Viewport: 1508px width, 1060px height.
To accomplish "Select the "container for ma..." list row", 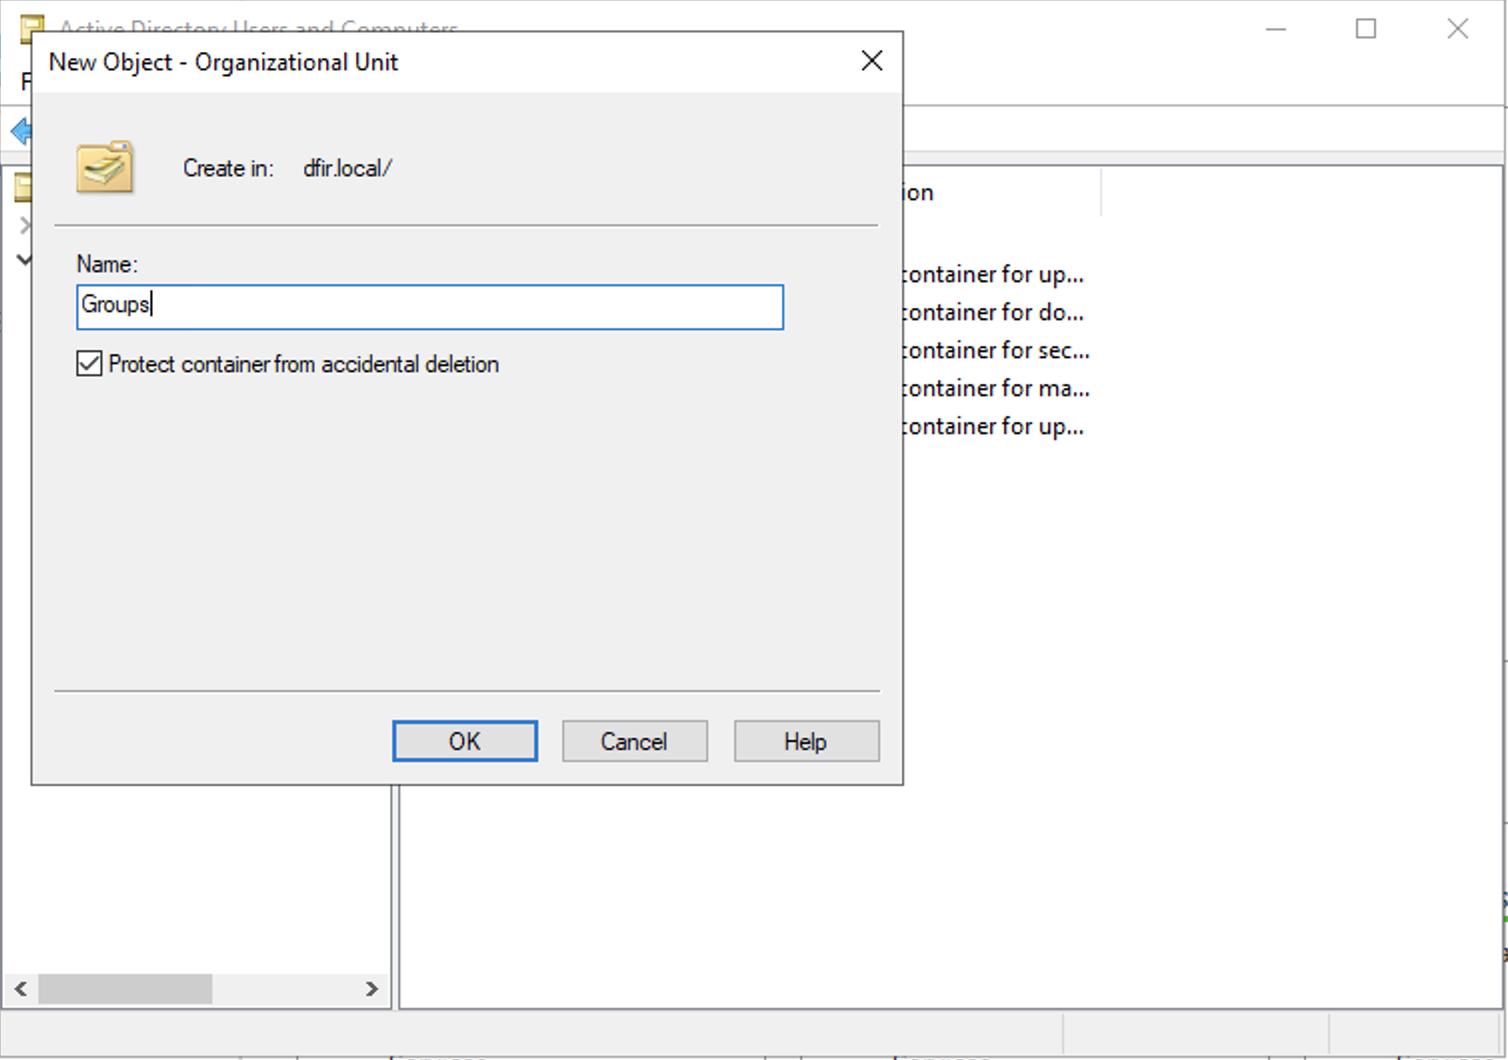I will pos(995,389).
